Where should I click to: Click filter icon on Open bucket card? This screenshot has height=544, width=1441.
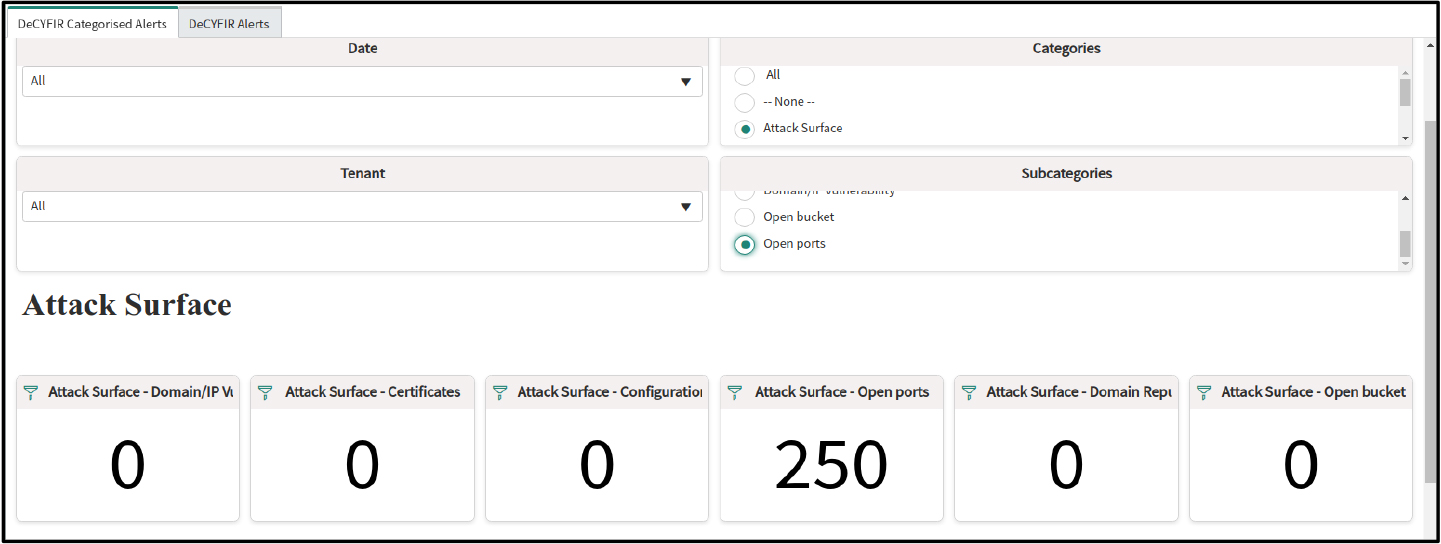(x=1205, y=392)
